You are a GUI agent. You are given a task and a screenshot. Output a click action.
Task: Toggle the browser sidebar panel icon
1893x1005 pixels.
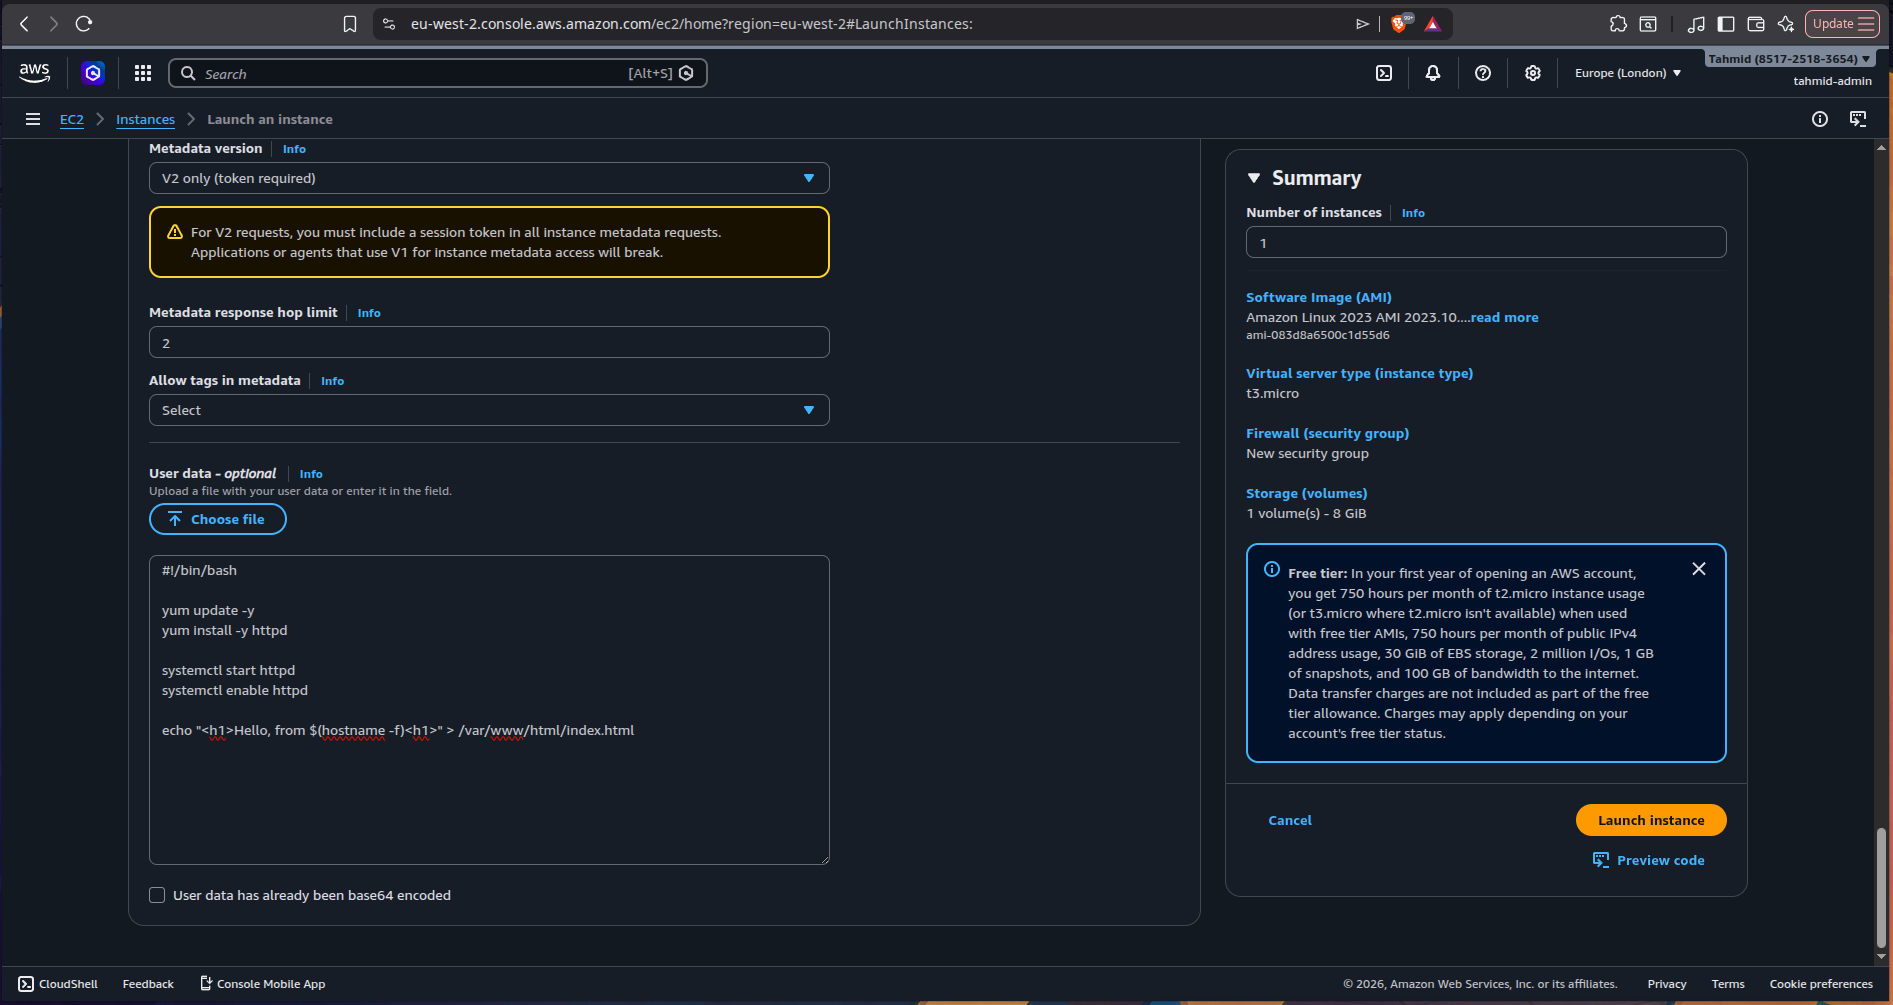click(1726, 24)
